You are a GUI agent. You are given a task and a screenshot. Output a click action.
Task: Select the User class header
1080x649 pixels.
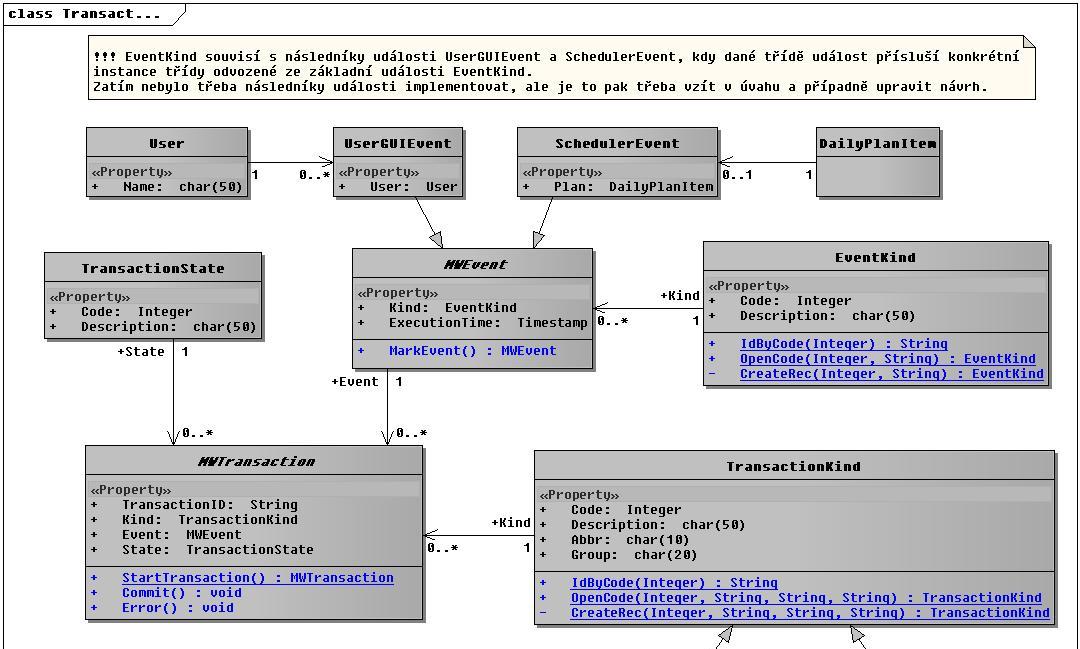[x=167, y=143]
